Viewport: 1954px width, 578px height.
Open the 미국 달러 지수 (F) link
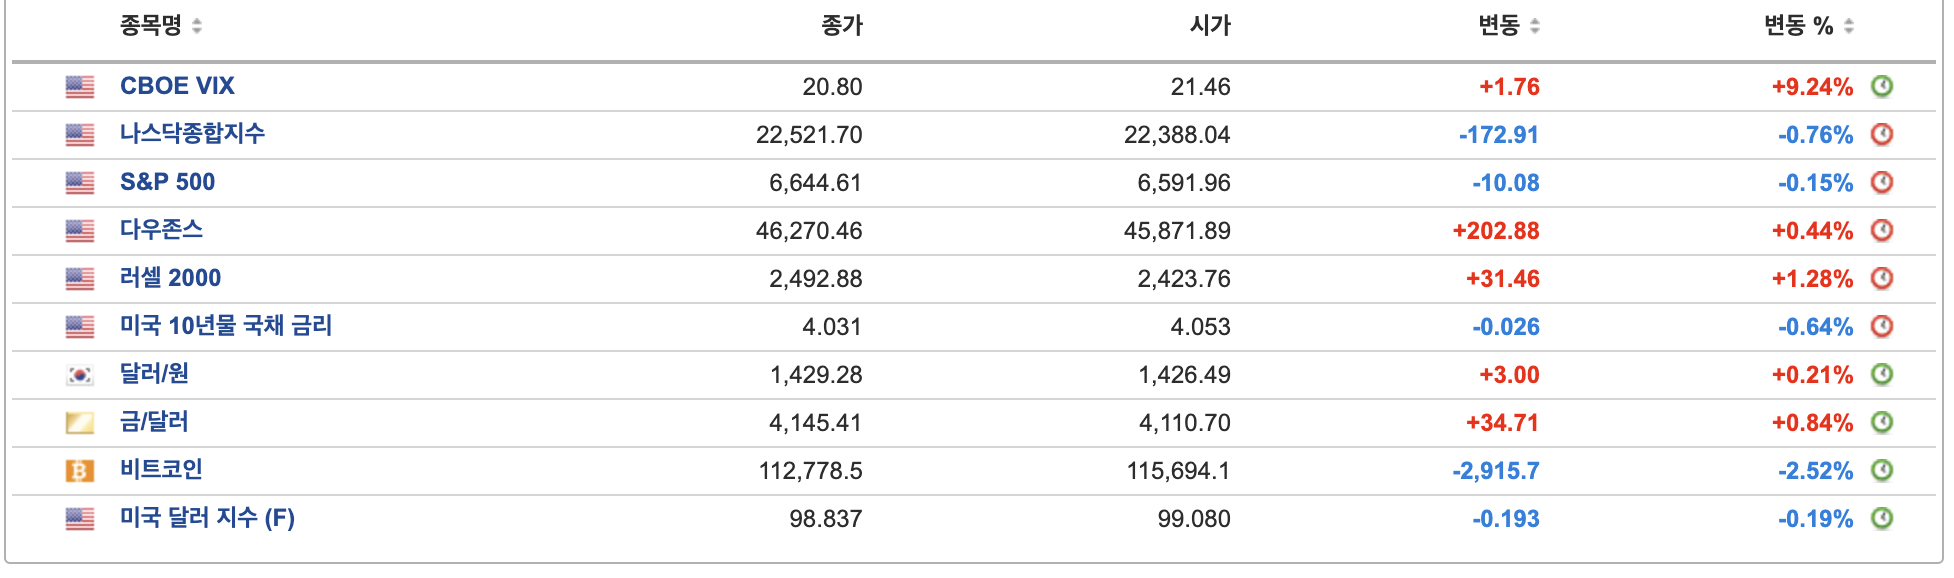pos(207,518)
